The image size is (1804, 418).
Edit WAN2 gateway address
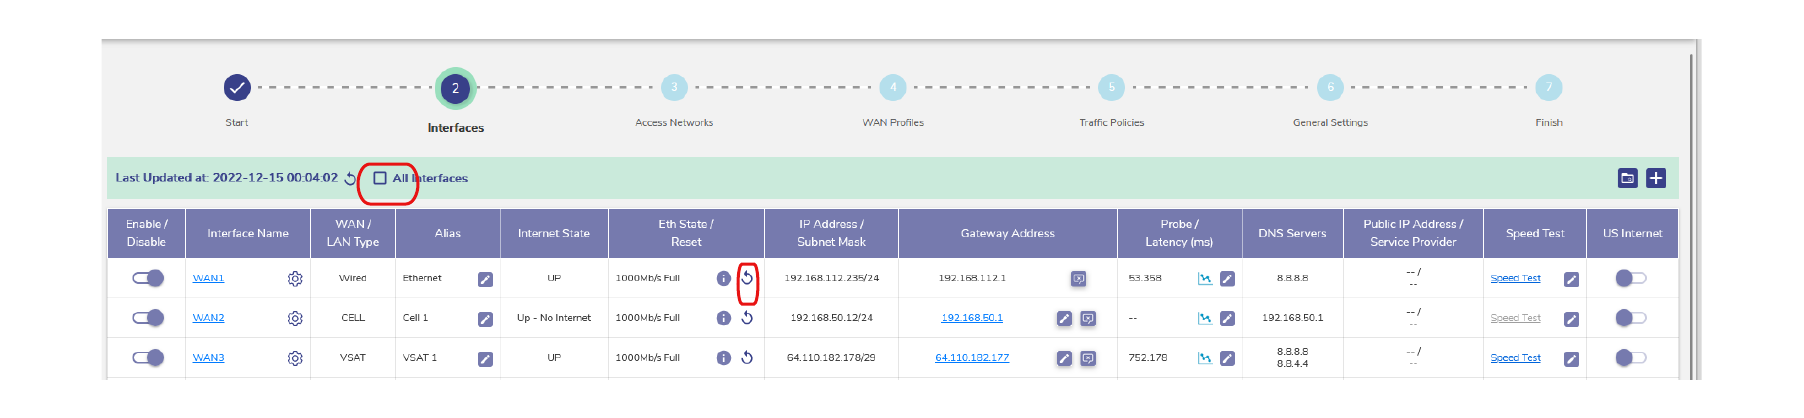pos(1064,319)
